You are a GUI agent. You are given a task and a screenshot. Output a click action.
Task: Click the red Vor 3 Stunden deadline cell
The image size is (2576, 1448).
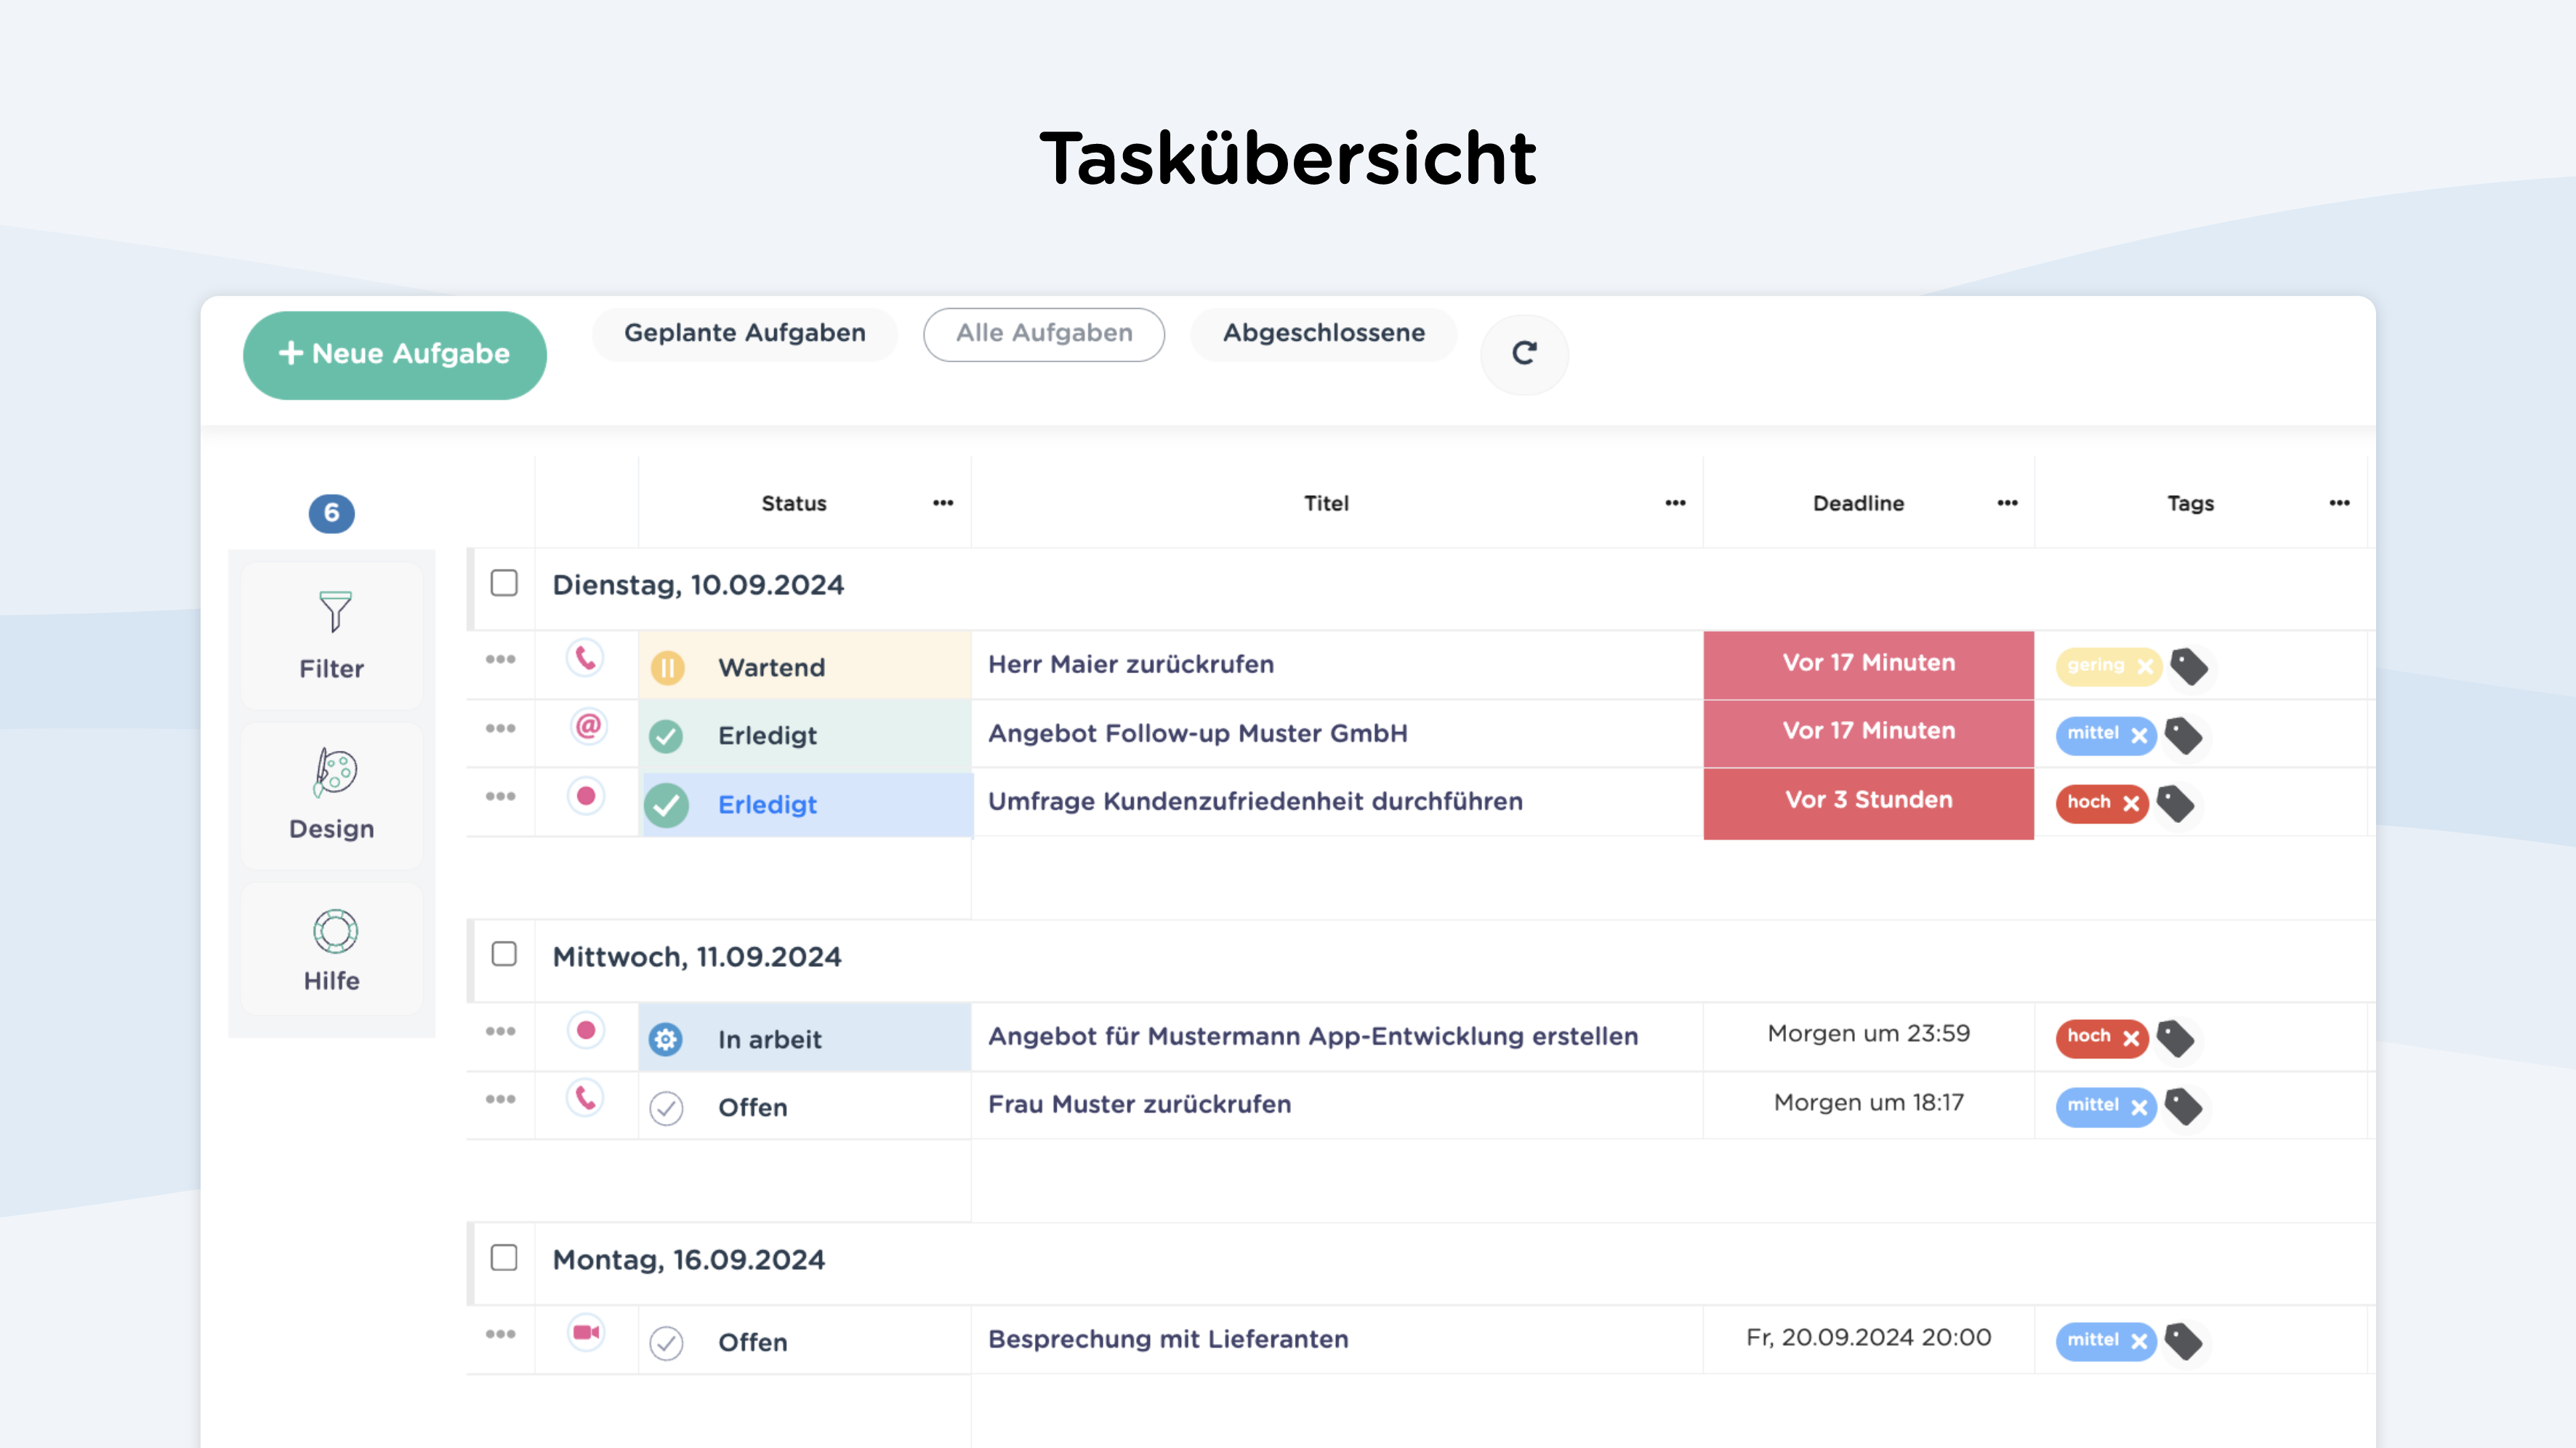(1867, 801)
